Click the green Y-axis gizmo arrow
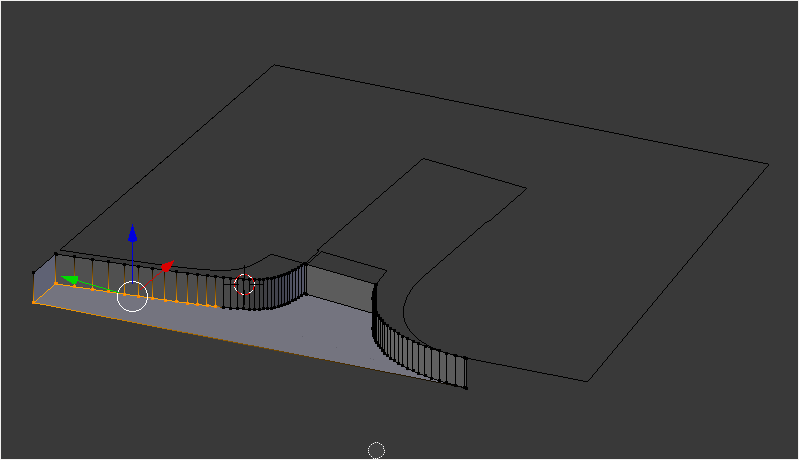The image size is (799, 460). [x=69, y=280]
